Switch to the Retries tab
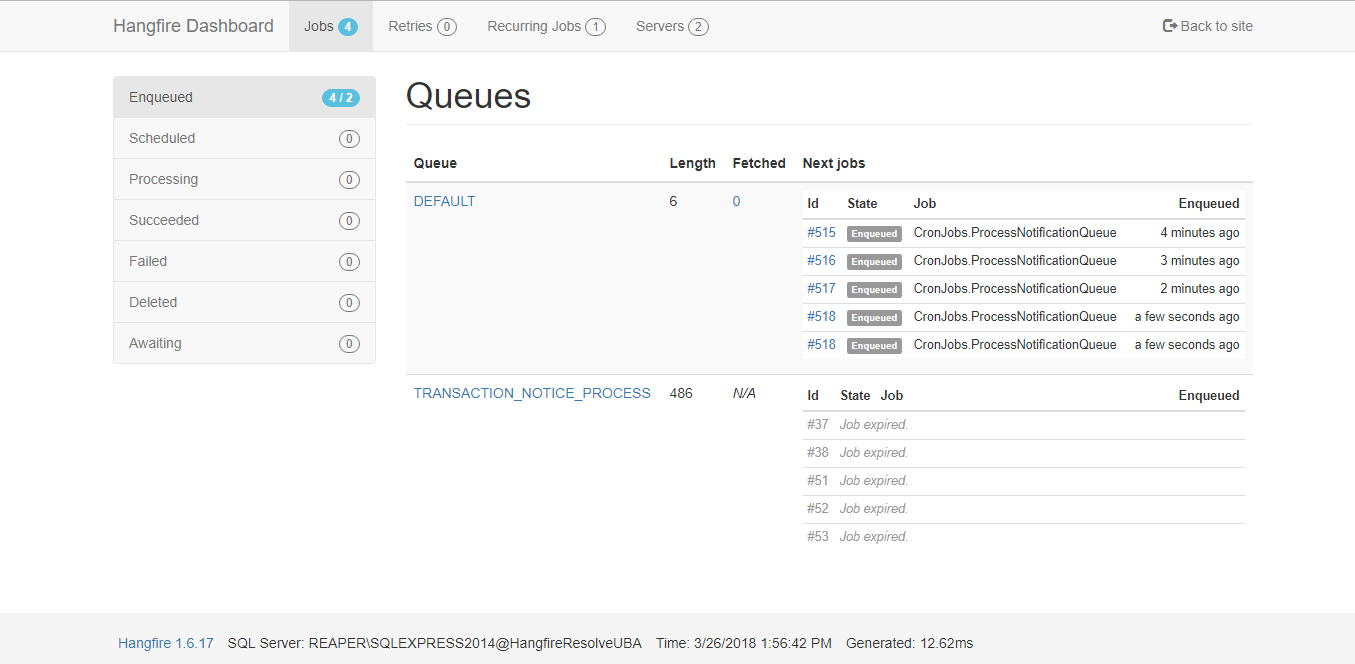This screenshot has height=664, width=1355. 413,26
